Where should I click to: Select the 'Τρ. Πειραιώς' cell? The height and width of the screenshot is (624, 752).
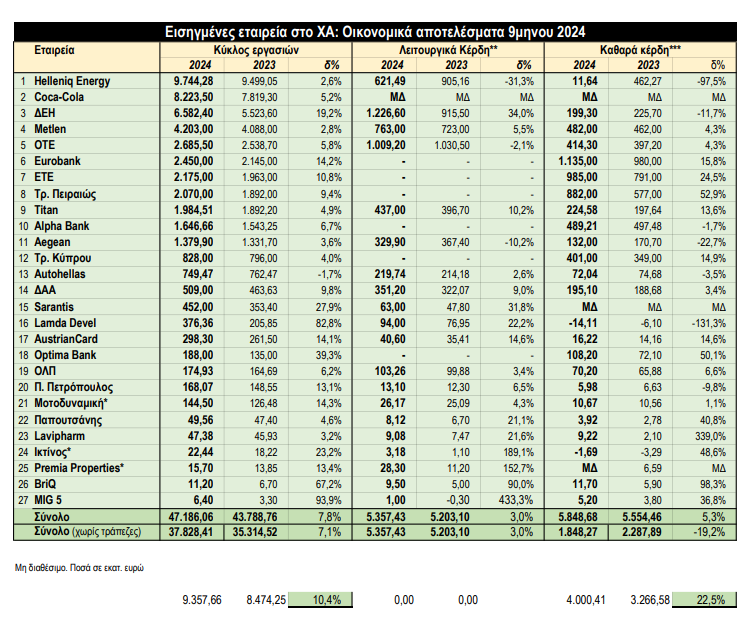click(x=65, y=194)
